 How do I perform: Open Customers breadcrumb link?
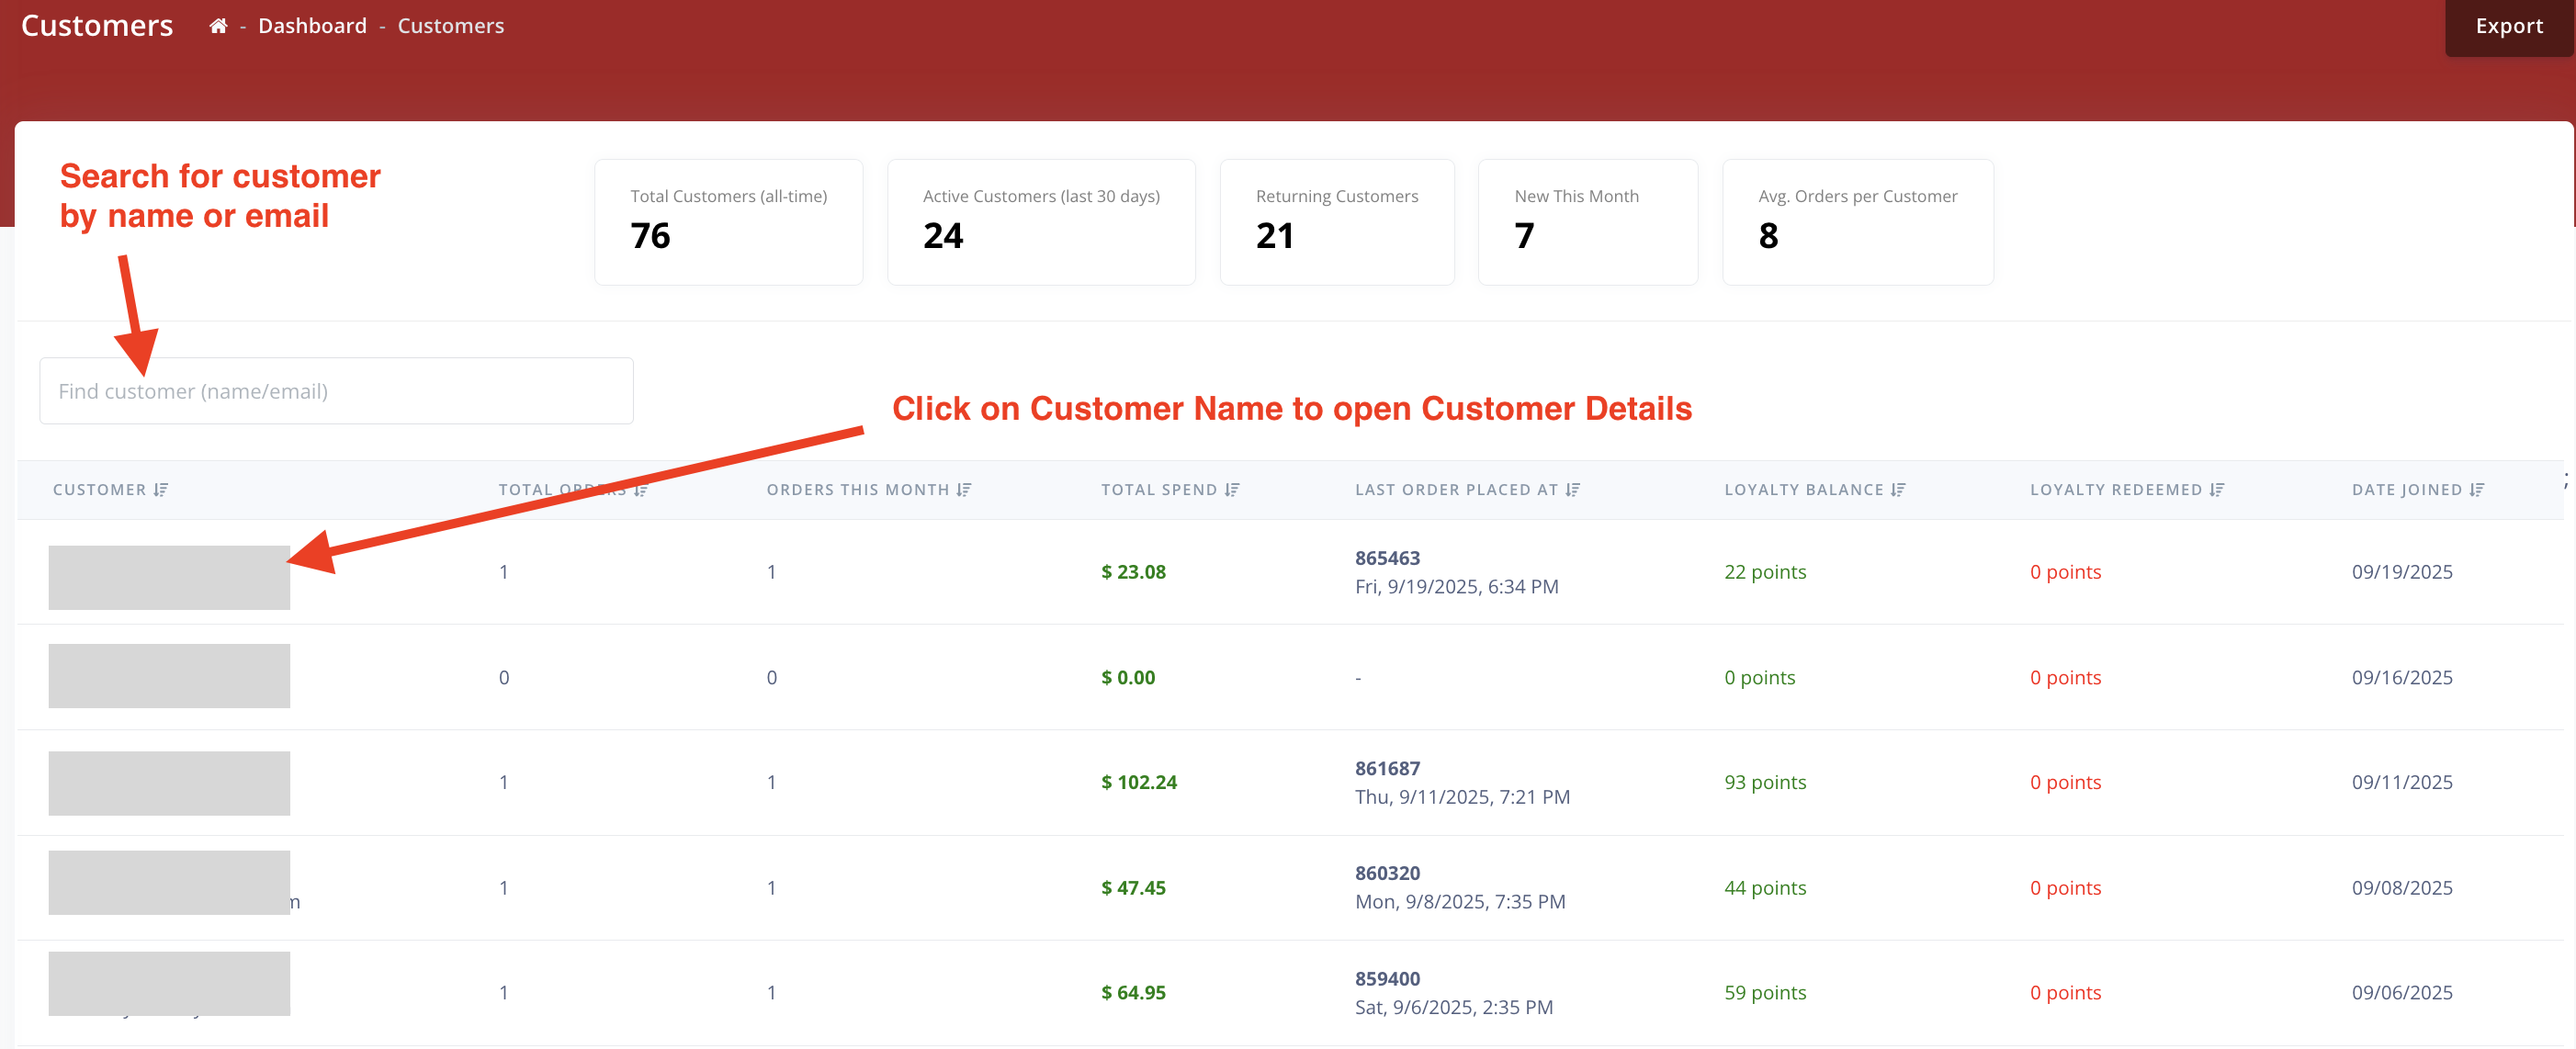pos(450,26)
